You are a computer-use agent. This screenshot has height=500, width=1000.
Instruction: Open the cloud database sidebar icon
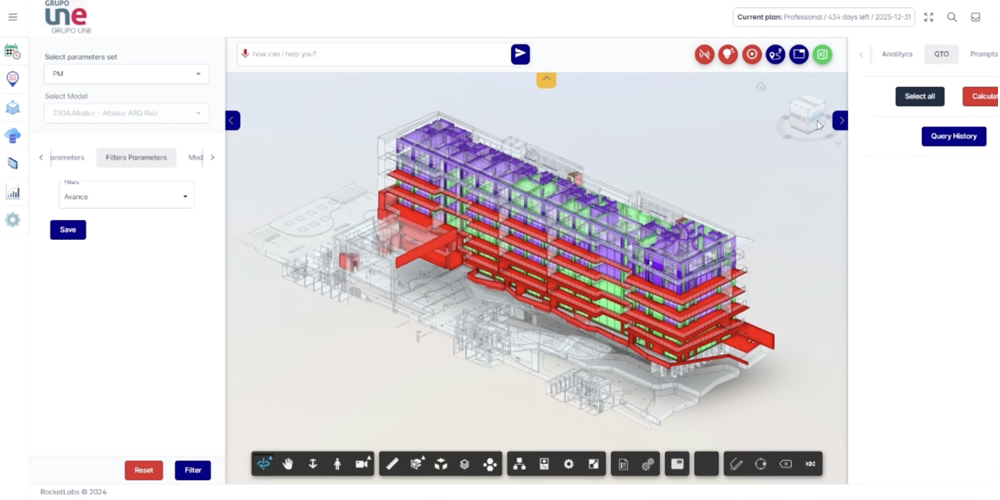(x=13, y=135)
